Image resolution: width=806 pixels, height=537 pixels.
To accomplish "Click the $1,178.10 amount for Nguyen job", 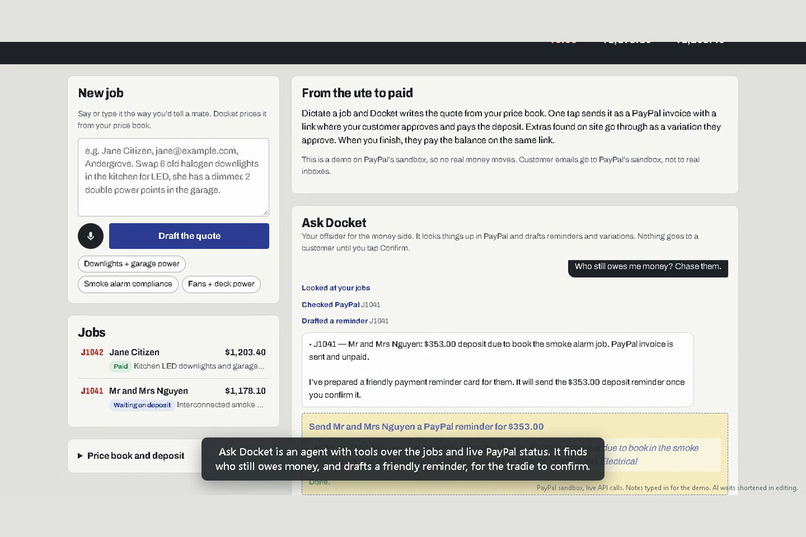I will [245, 391].
